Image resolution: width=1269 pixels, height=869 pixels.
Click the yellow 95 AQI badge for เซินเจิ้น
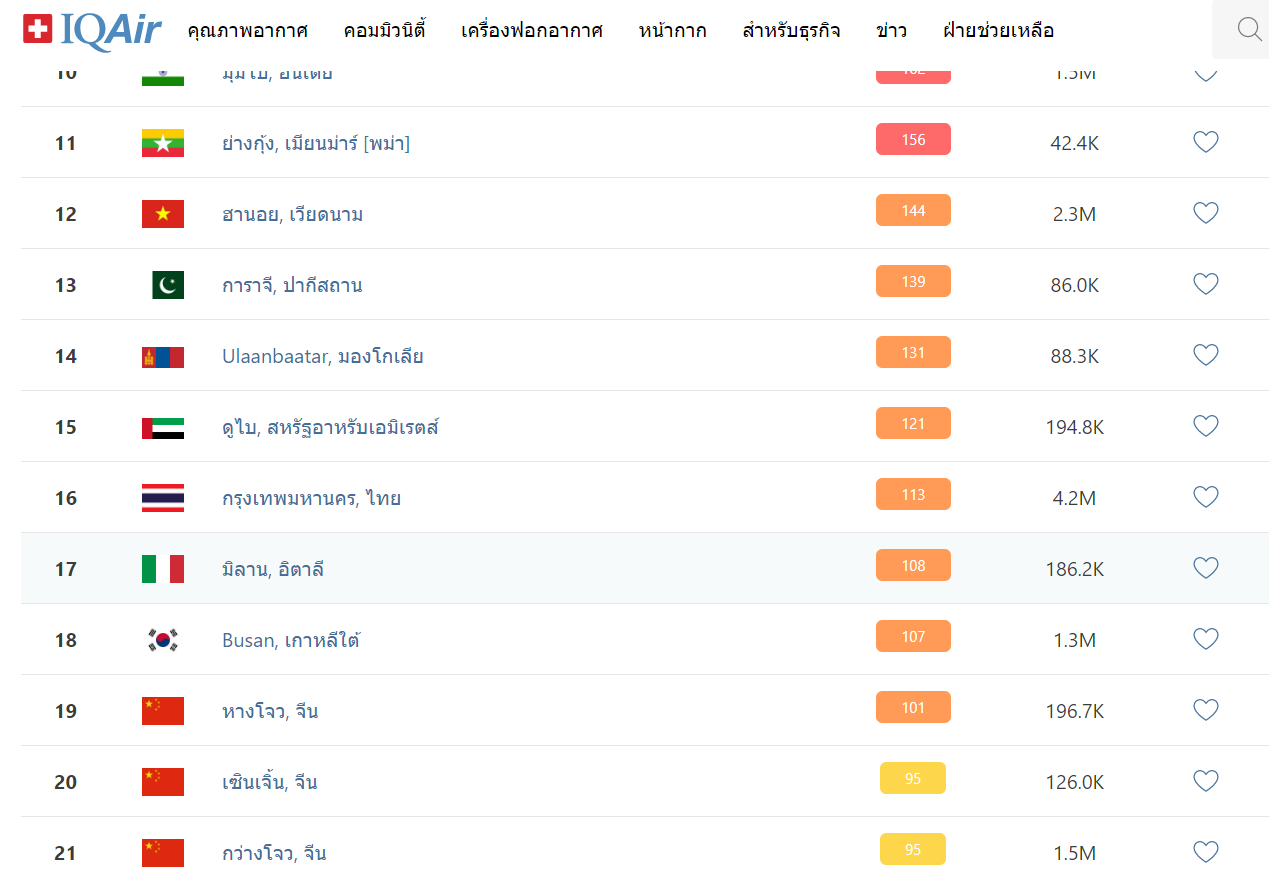pyautogui.click(x=912, y=778)
